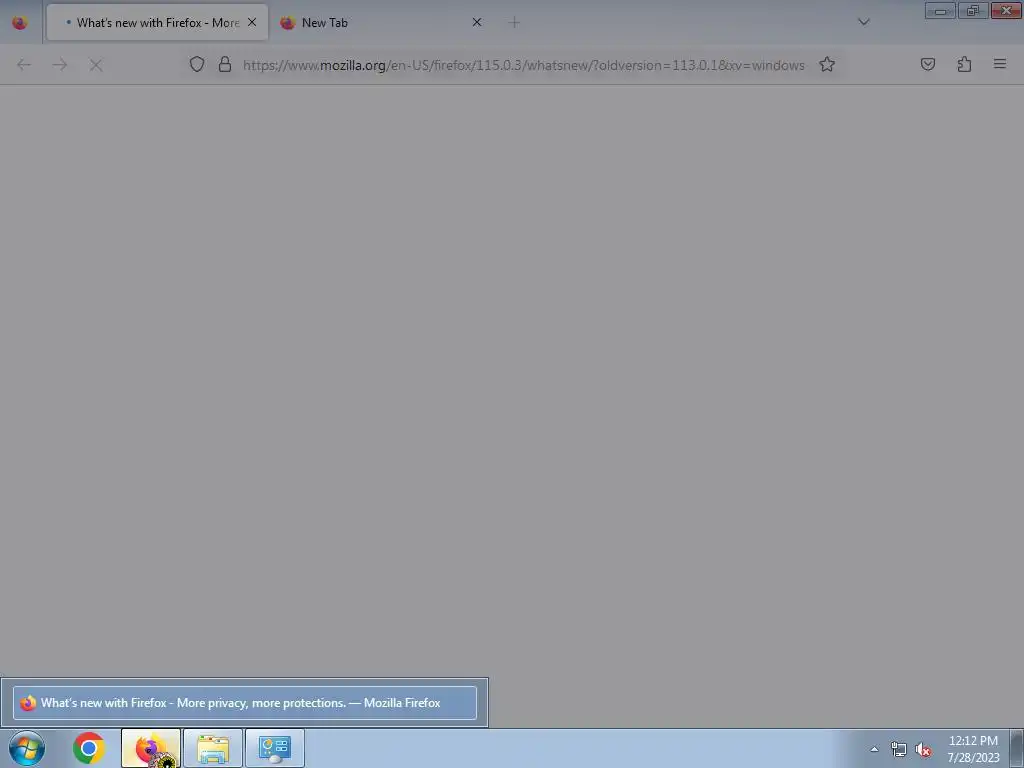
Task: Open the Extensions puzzle menu
Action: coord(964,64)
